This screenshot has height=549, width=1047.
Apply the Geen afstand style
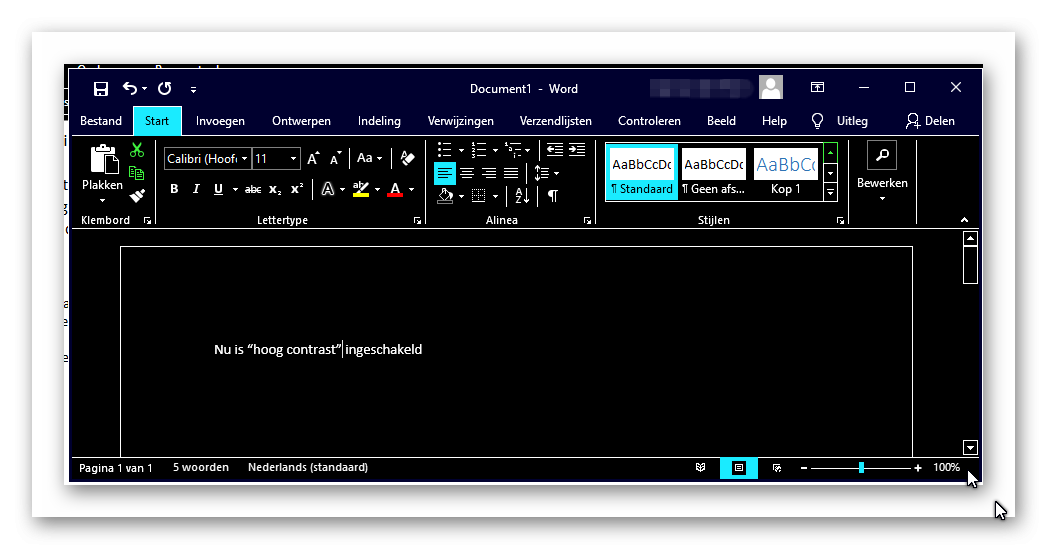tap(714, 172)
